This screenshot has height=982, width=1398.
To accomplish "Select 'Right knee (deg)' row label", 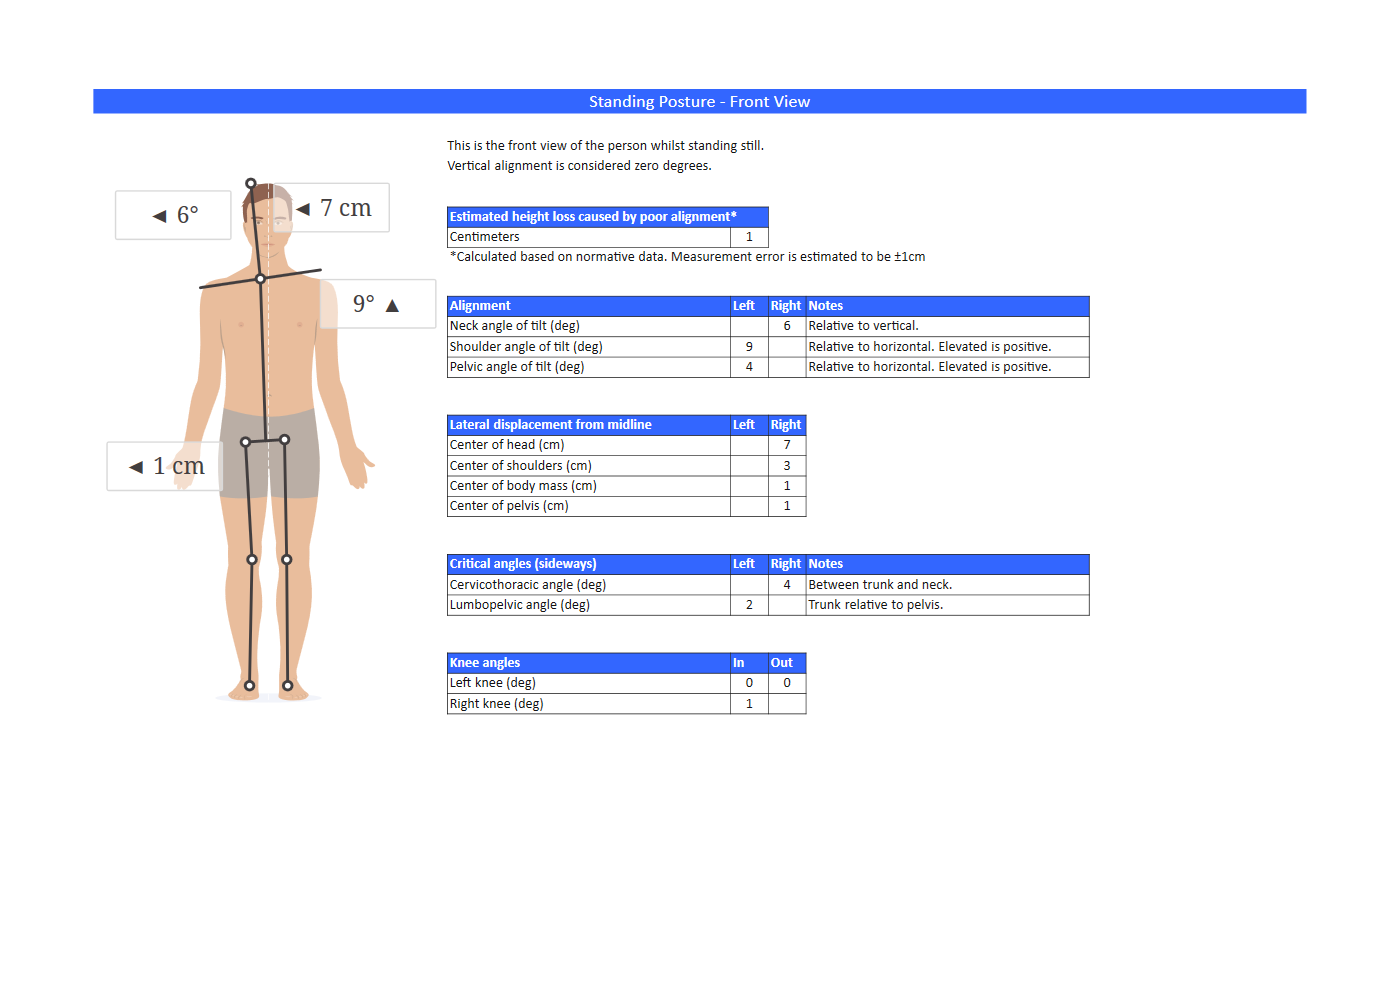I will coord(589,704).
